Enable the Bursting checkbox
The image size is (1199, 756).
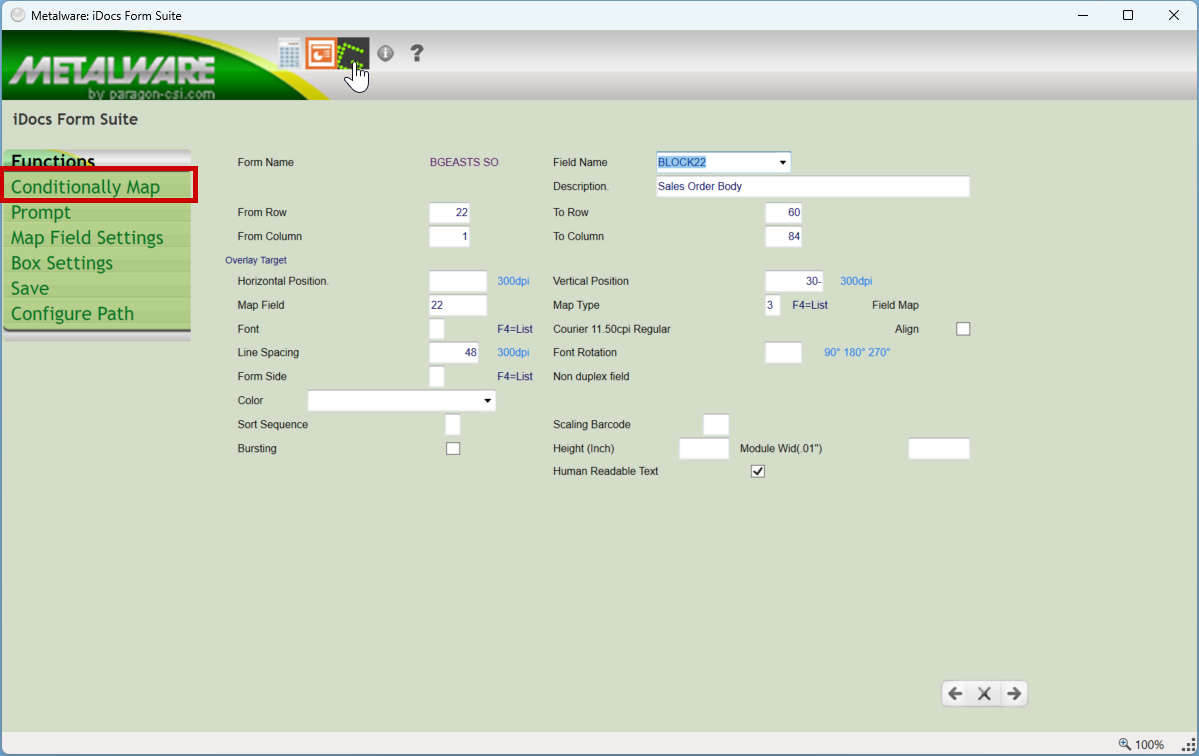tap(453, 449)
